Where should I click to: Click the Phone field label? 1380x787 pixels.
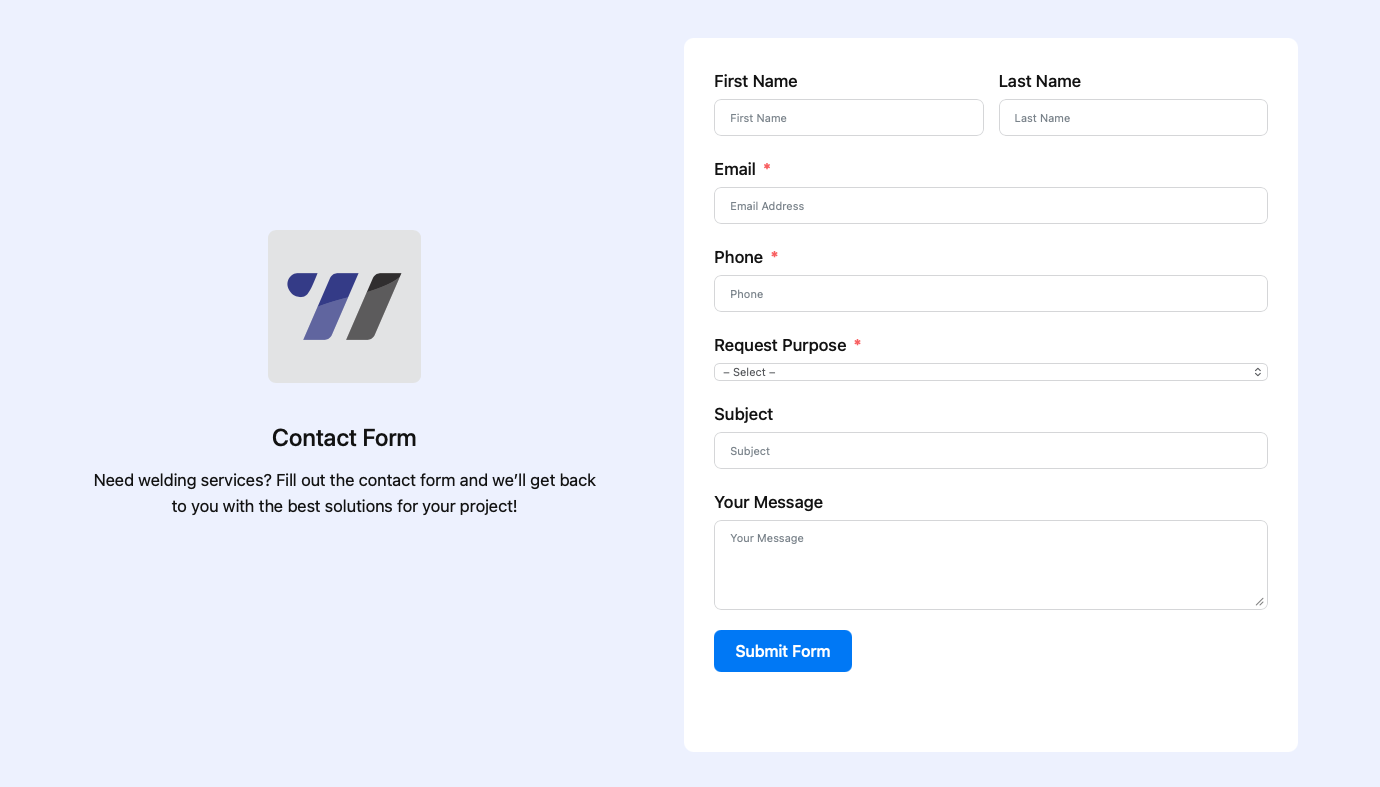(x=738, y=257)
